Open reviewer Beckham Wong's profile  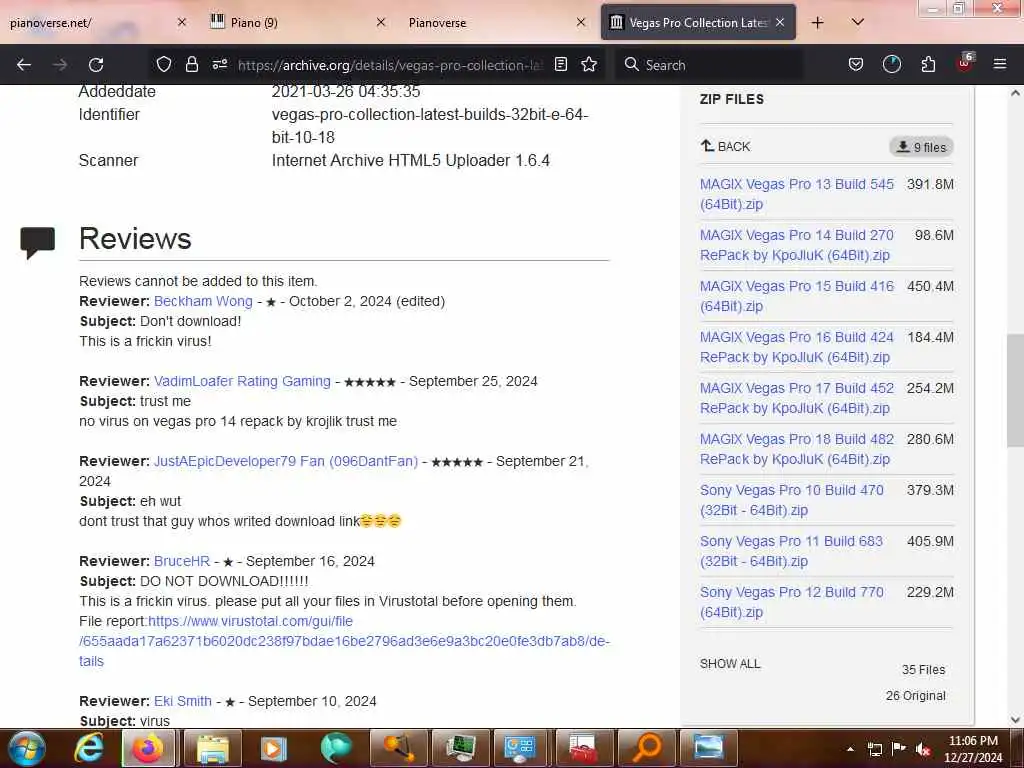pyautogui.click(x=203, y=301)
